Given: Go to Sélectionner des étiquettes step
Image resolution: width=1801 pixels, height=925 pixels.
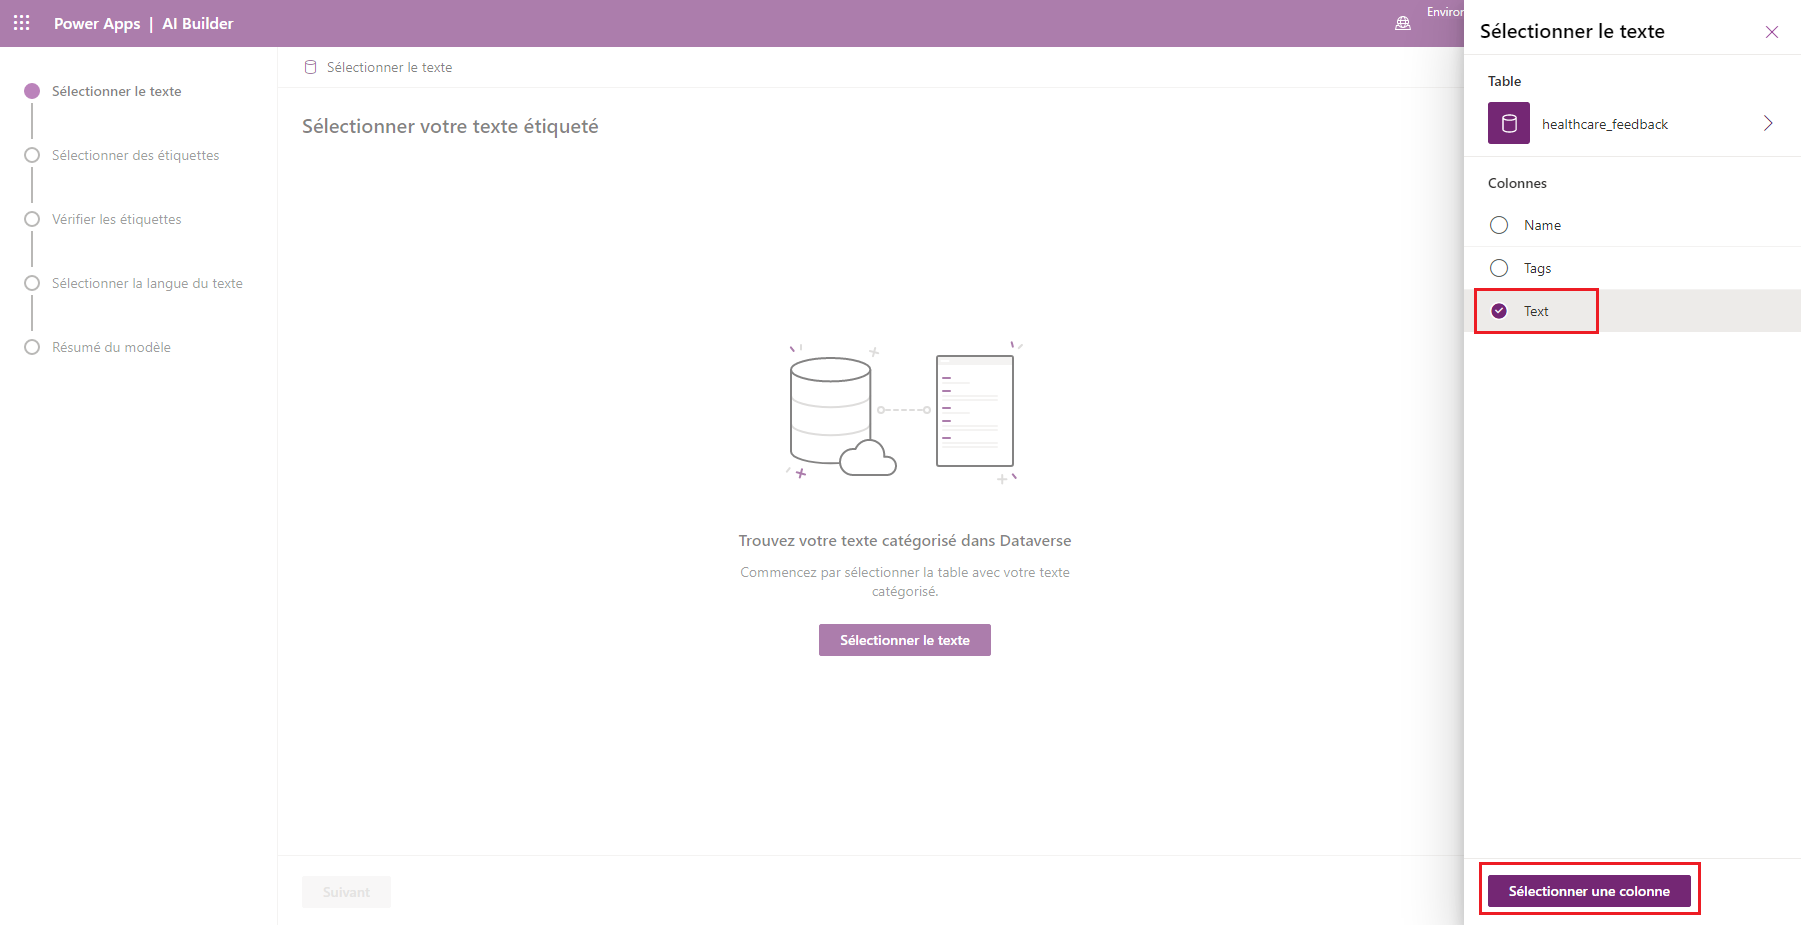Looking at the screenshot, I should pos(122,155).
